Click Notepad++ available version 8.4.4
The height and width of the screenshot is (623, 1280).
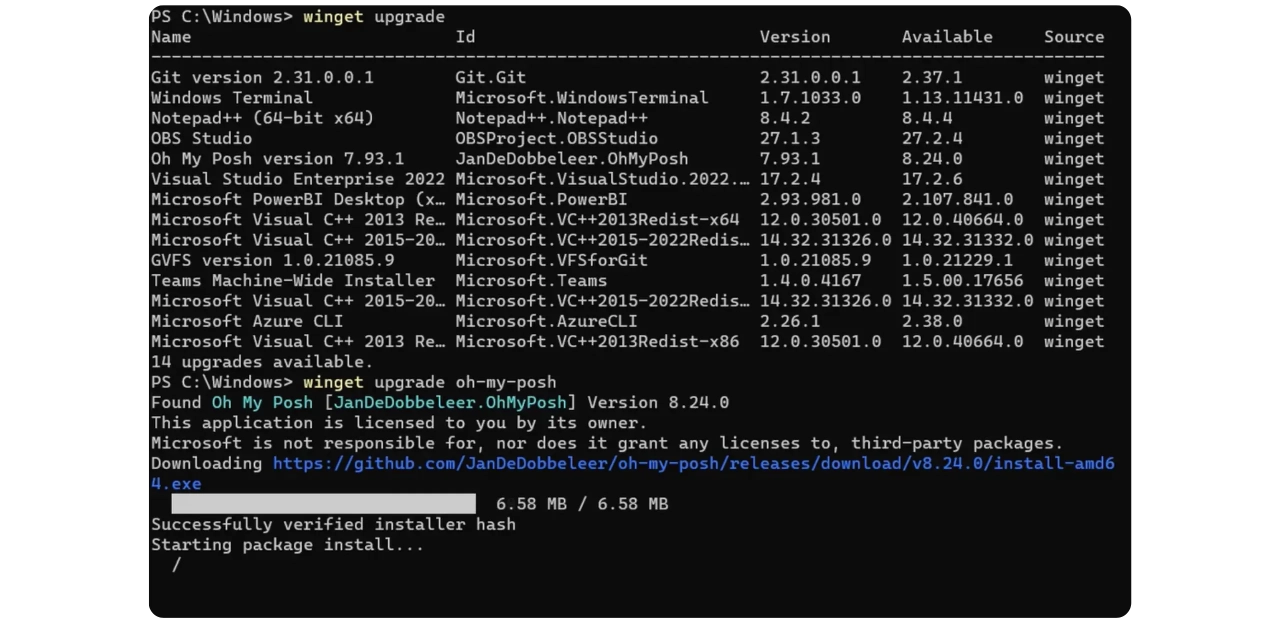(927, 118)
